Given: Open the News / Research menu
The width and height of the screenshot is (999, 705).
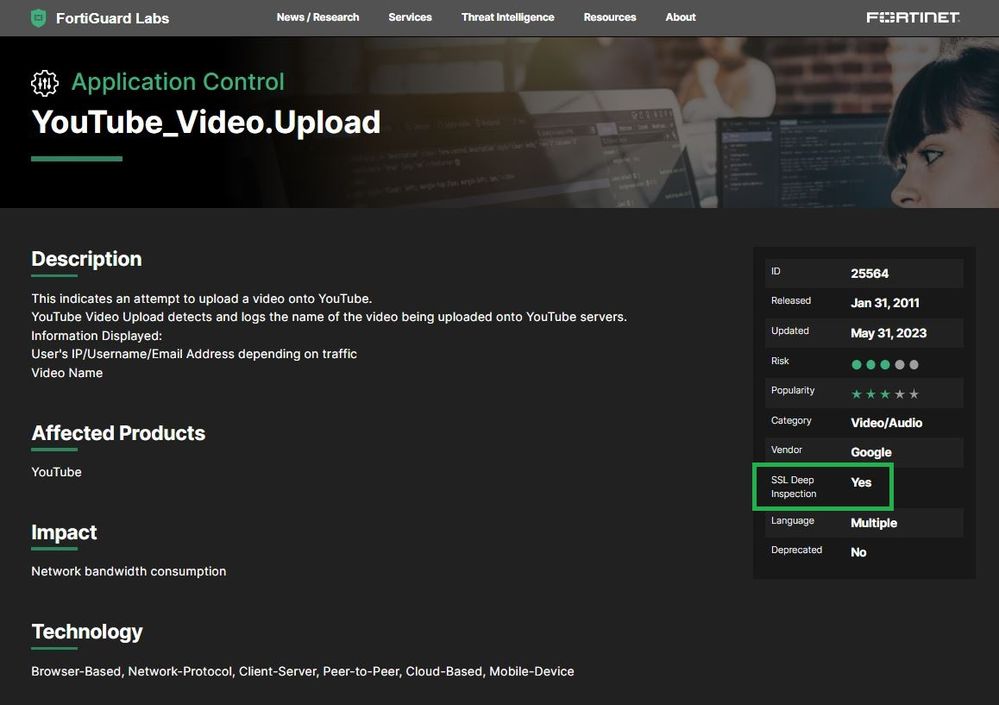Looking at the screenshot, I should [318, 17].
